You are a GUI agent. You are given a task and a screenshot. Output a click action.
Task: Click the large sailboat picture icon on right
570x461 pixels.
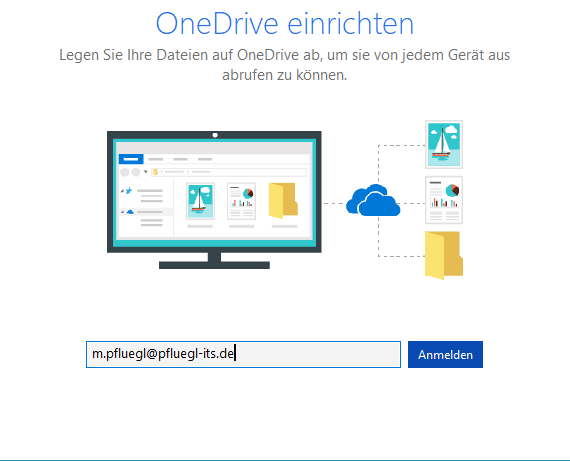coord(444,144)
